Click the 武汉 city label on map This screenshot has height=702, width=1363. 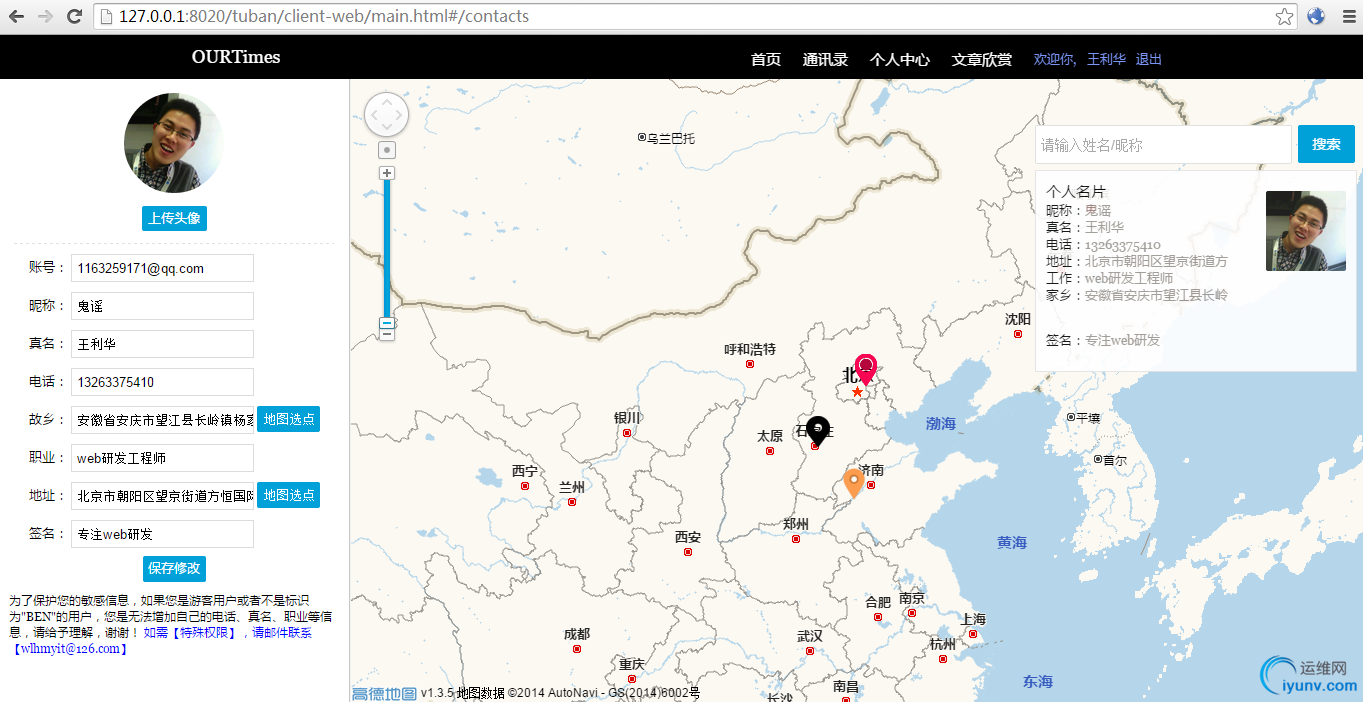tap(810, 636)
